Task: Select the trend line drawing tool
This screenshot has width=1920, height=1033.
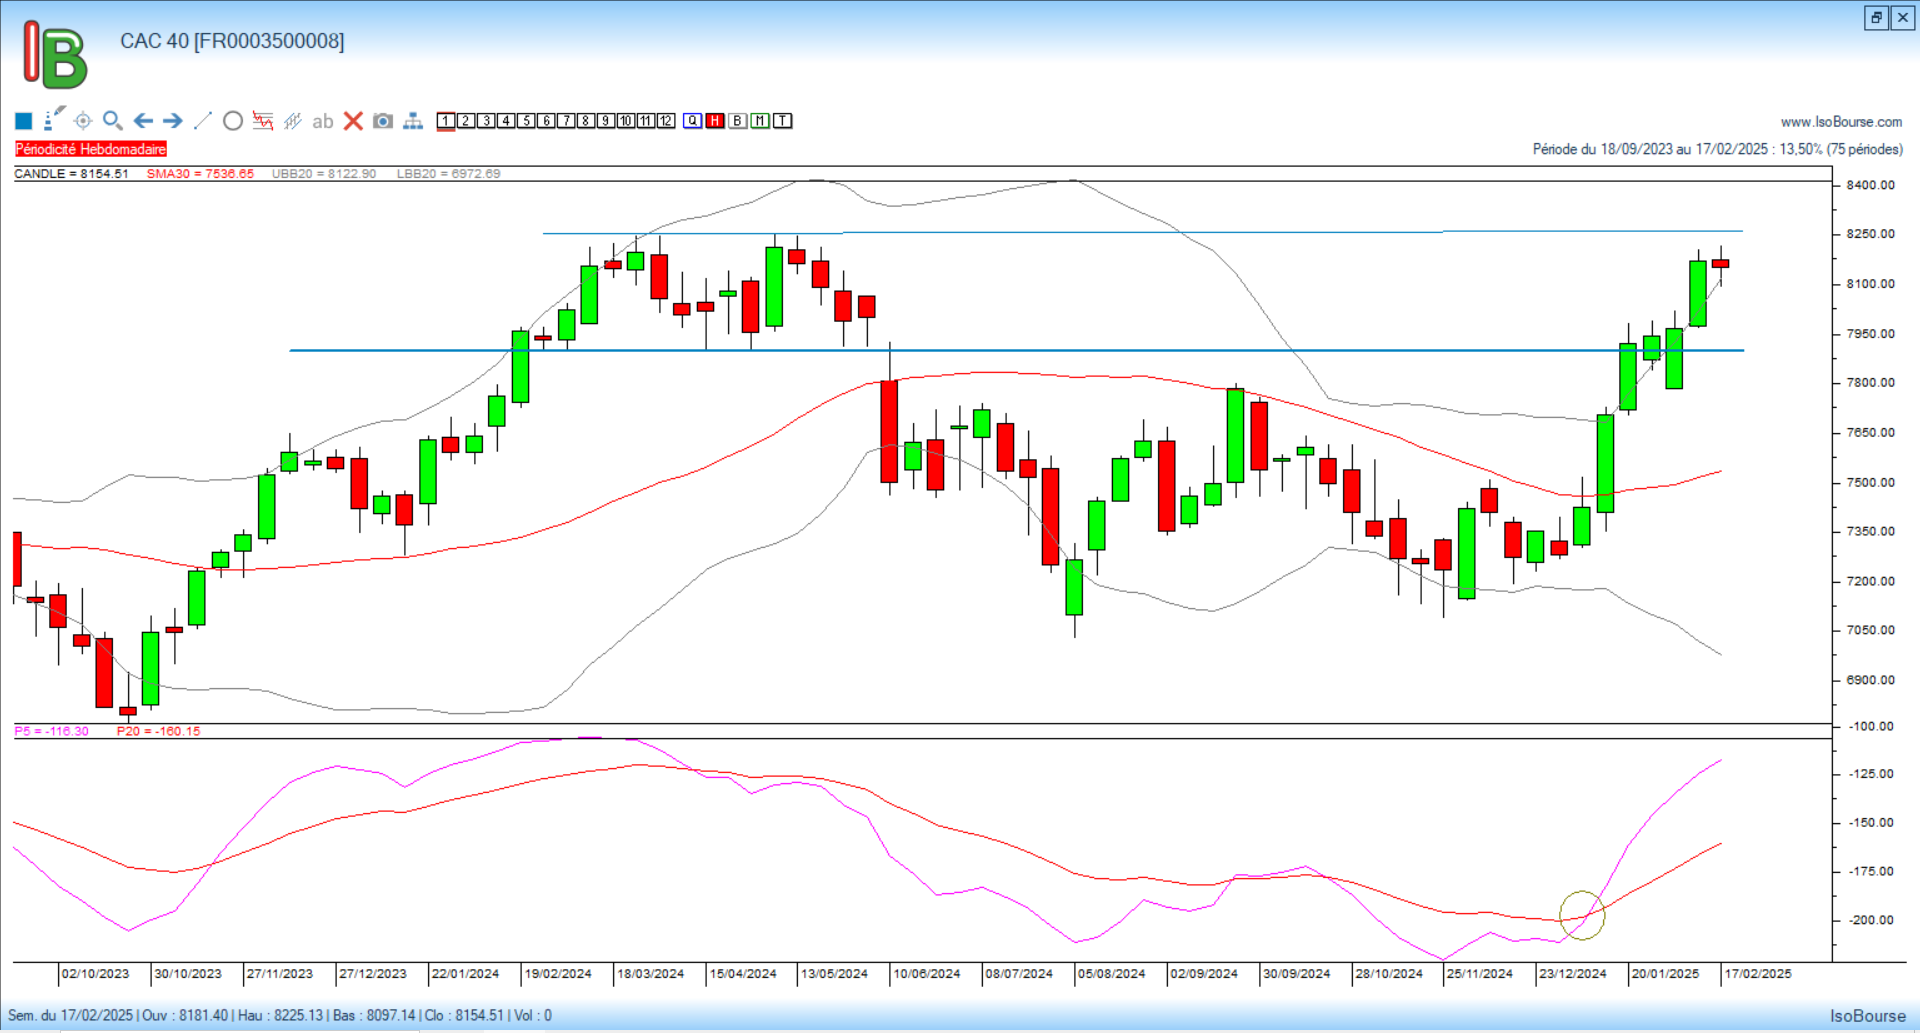Action: point(203,121)
